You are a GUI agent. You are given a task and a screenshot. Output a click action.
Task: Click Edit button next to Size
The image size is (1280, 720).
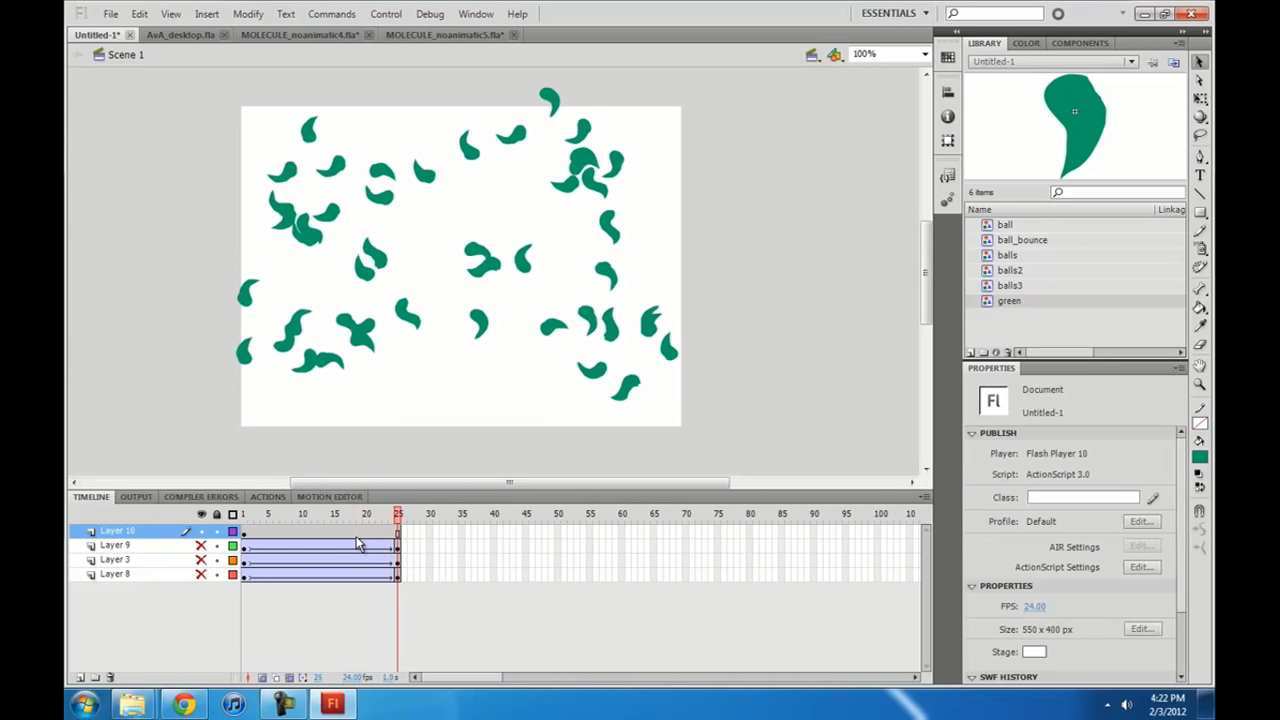1141,629
